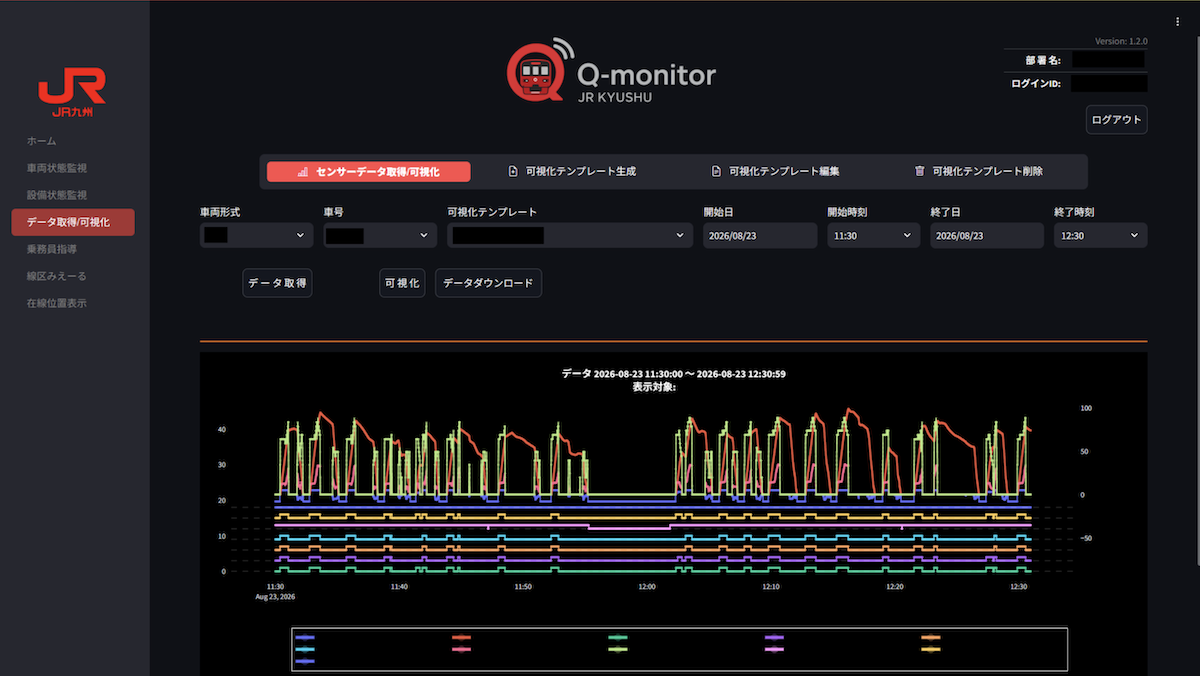The height and width of the screenshot is (676, 1200).
Task: Click the データ取得 button
Action: 278,284
